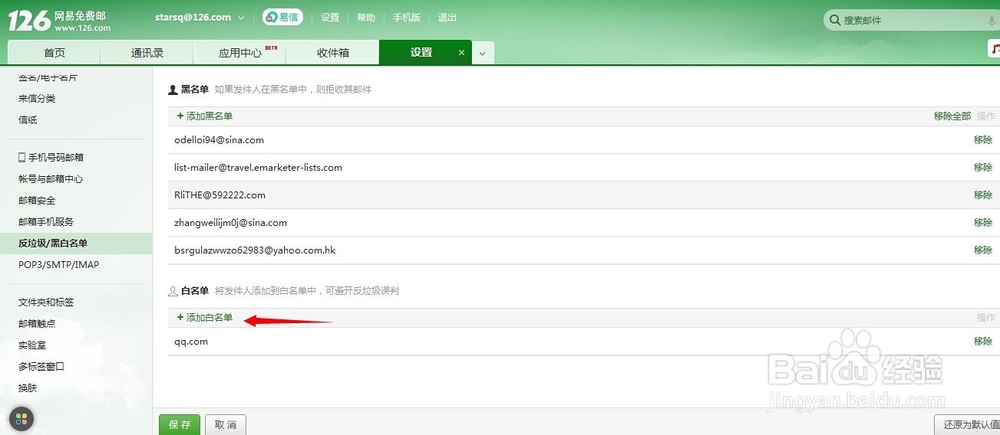
Task: Open the 应用中心 tab
Action: (240, 53)
